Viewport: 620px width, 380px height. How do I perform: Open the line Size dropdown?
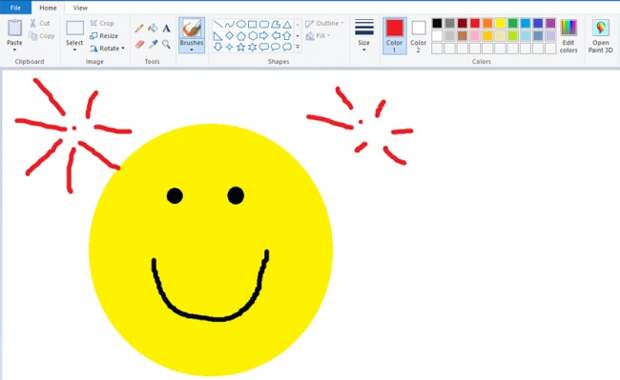[364, 36]
